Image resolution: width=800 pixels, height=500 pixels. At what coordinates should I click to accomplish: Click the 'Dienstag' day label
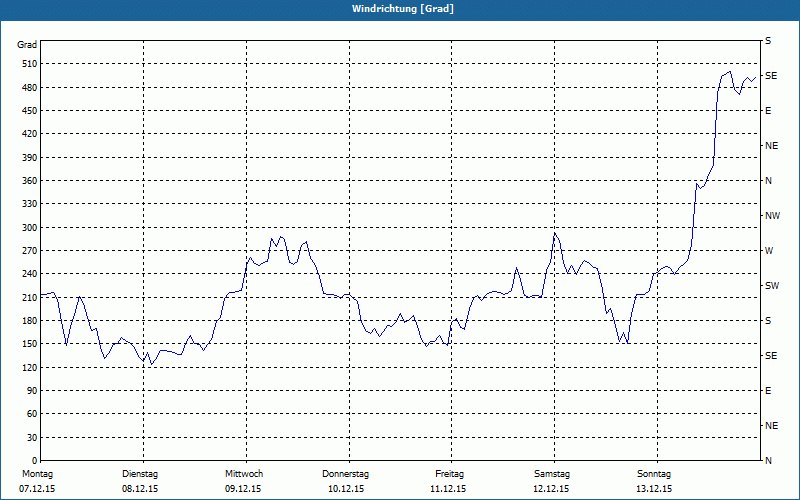(x=140, y=474)
